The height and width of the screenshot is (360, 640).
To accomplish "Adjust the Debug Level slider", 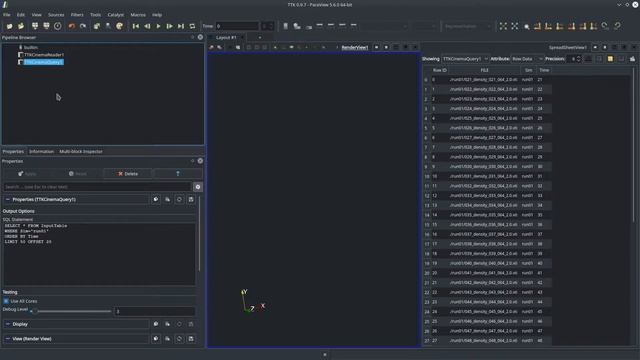I will point(72,311).
